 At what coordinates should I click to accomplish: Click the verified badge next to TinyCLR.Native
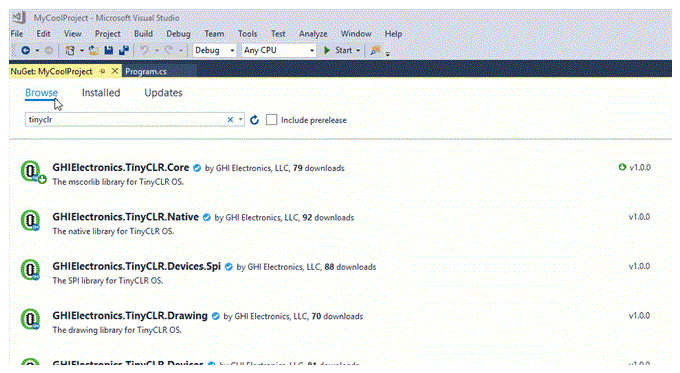206,217
